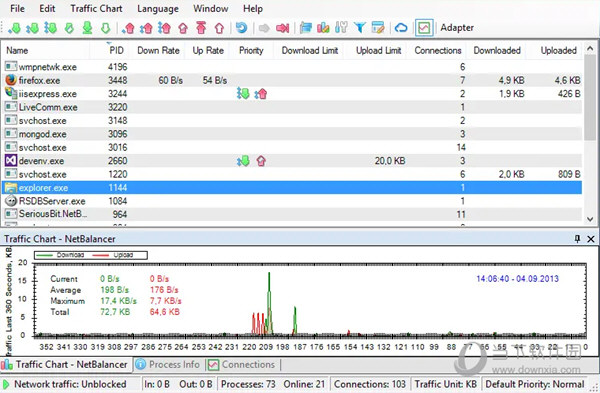This screenshot has height=393, width=600.
Task: Open the Edit menu
Action: pos(47,8)
